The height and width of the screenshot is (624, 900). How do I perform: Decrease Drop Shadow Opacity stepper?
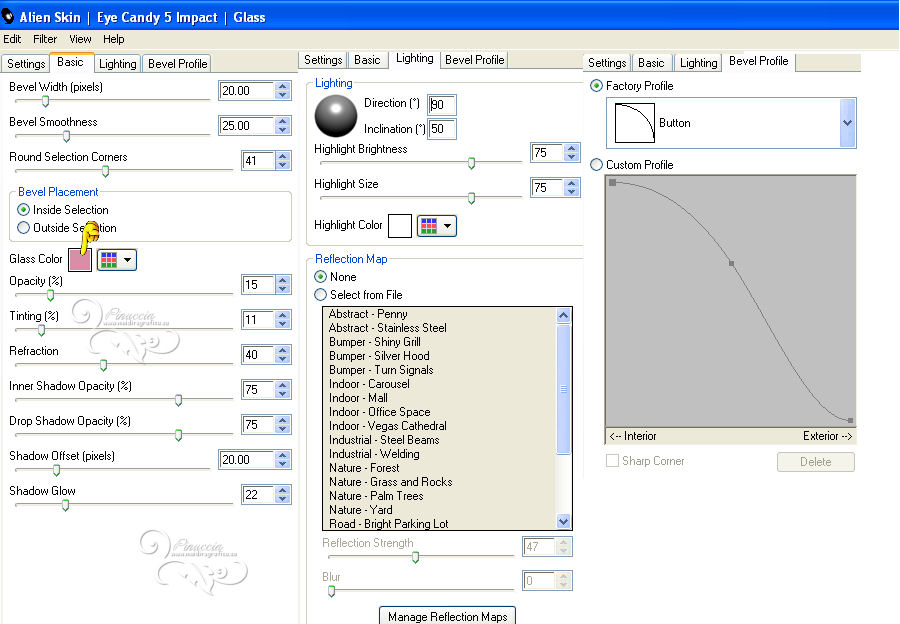(x=282, y=429)
